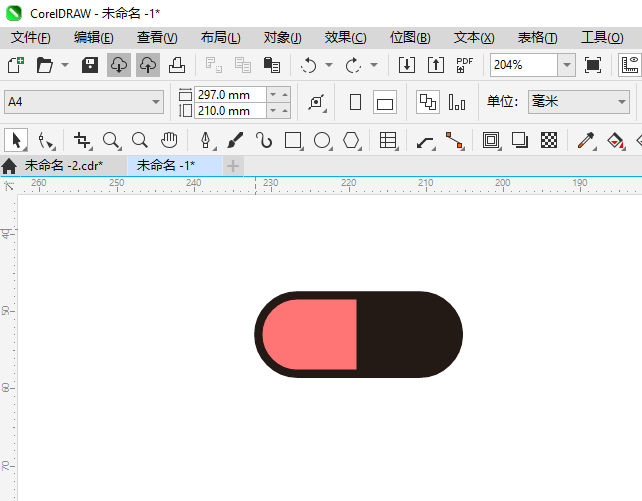Create a new document
The width and height of the screenshot is (642, 501).
(16, 65)
